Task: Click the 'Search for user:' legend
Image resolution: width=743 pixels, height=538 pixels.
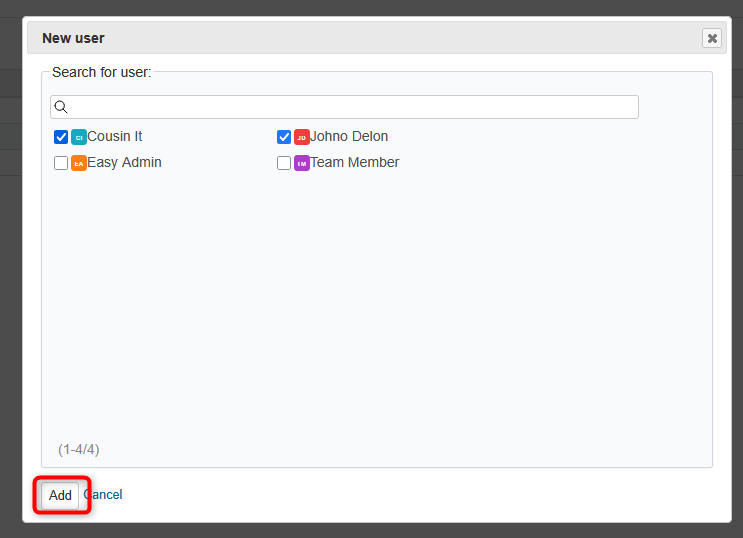Action: click(101, 72)
